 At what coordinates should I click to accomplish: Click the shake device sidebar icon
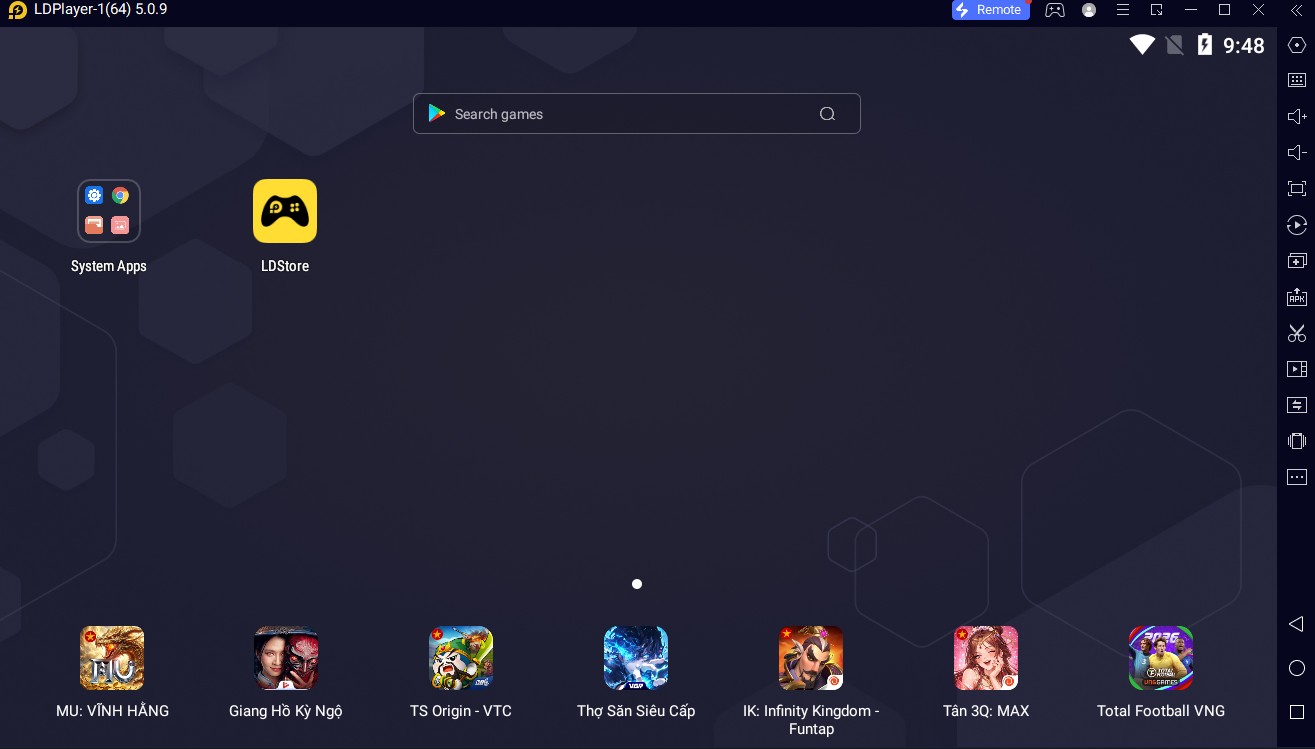pyautogui.click(x=1297, y=441)
